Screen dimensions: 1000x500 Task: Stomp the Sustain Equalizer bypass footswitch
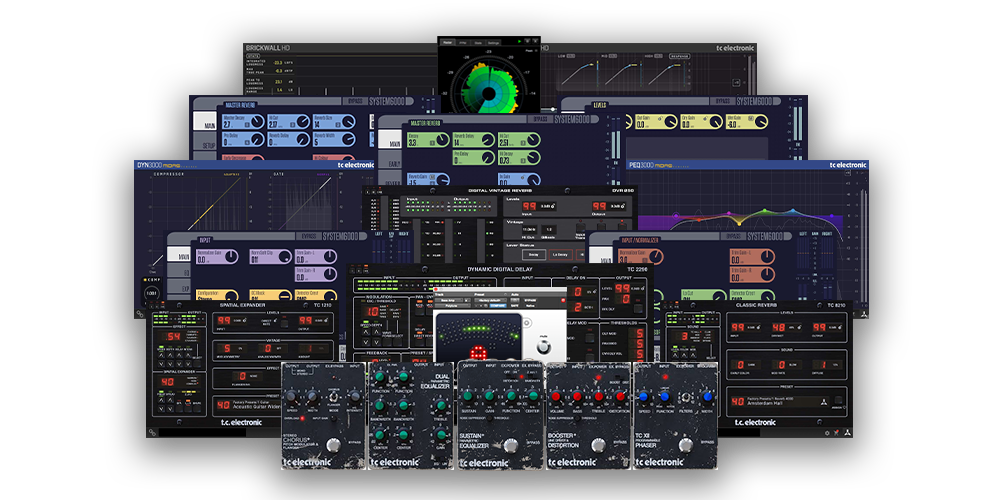pos(511,444)
